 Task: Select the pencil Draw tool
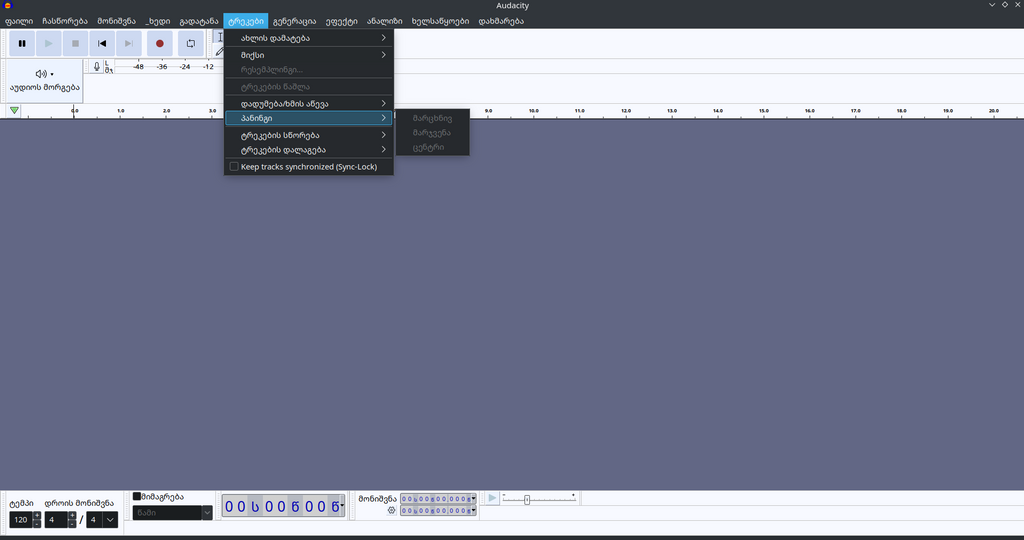click(219, 51)
